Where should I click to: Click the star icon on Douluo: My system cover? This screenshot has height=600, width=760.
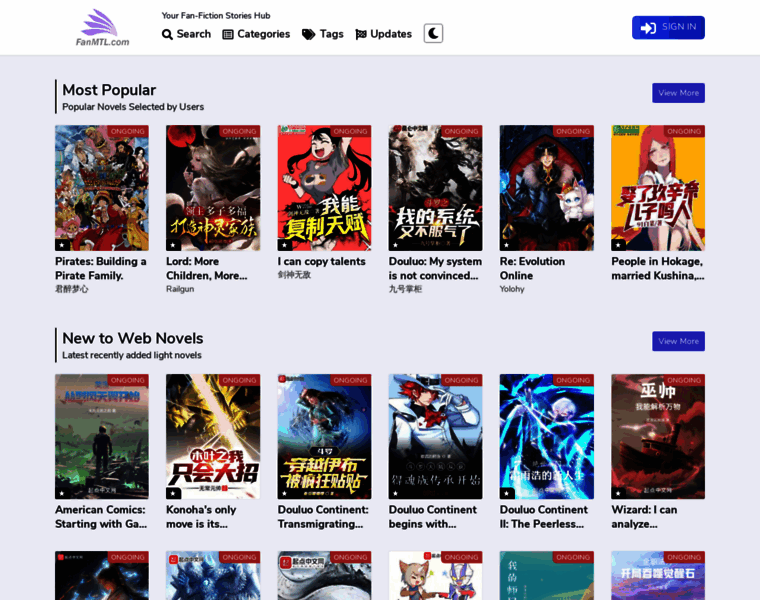pyautogui.click(x=396, y=244)
